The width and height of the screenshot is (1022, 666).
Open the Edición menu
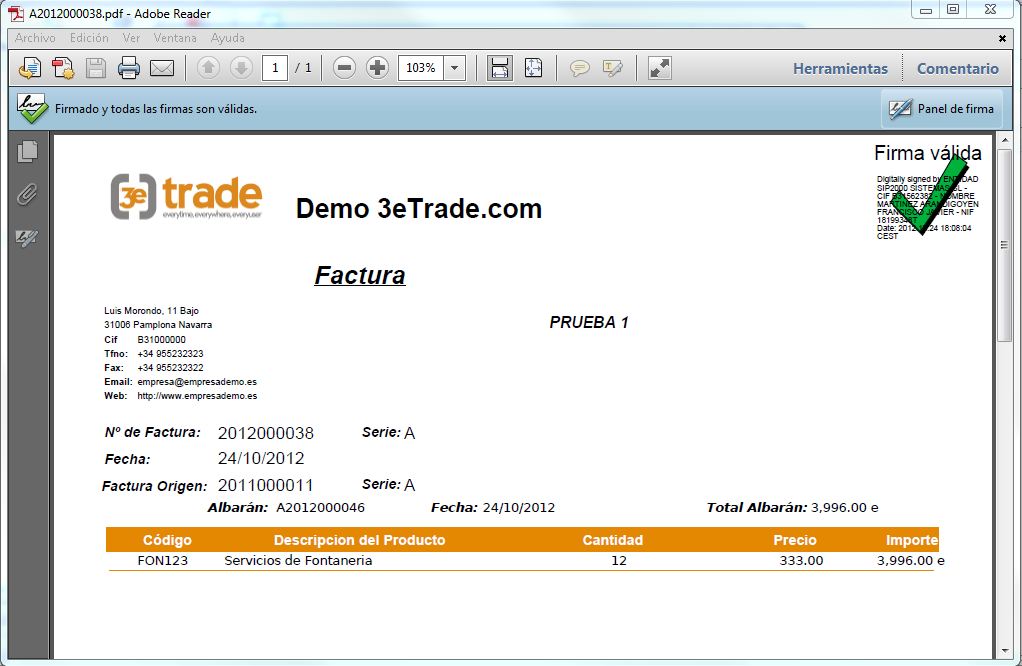pos(89,38)
